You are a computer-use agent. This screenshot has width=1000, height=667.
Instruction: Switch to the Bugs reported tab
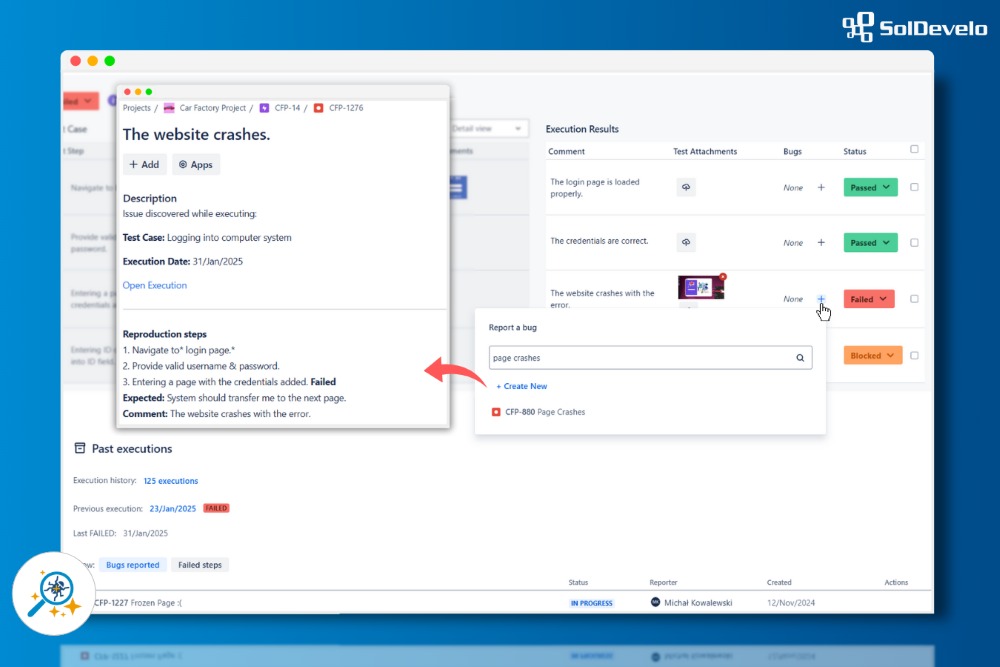132,564
